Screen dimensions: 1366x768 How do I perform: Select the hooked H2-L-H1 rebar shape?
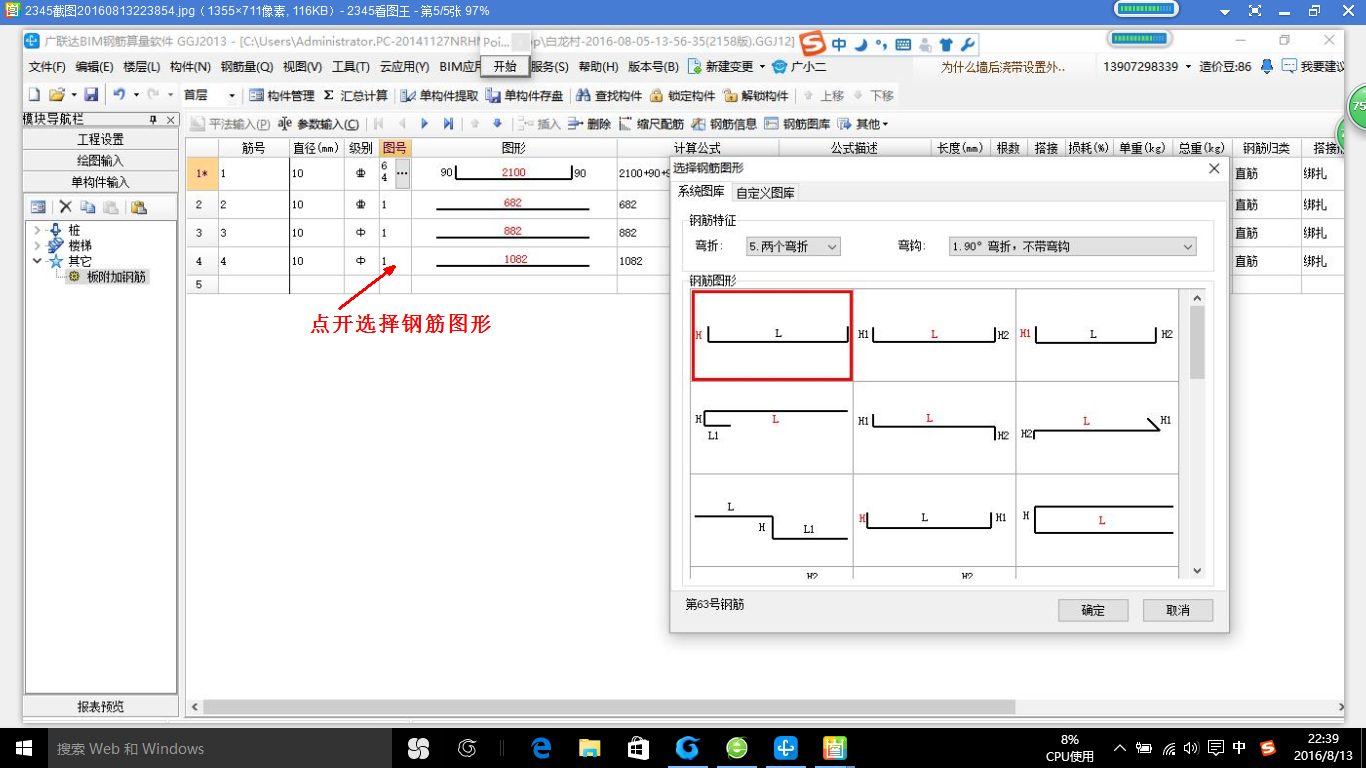[x=1097, y=427]
